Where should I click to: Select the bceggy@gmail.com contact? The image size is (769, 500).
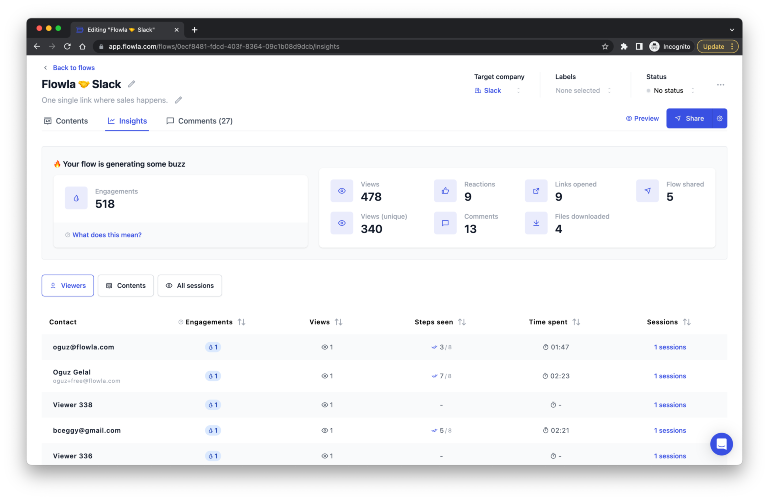tap(87, 430)
